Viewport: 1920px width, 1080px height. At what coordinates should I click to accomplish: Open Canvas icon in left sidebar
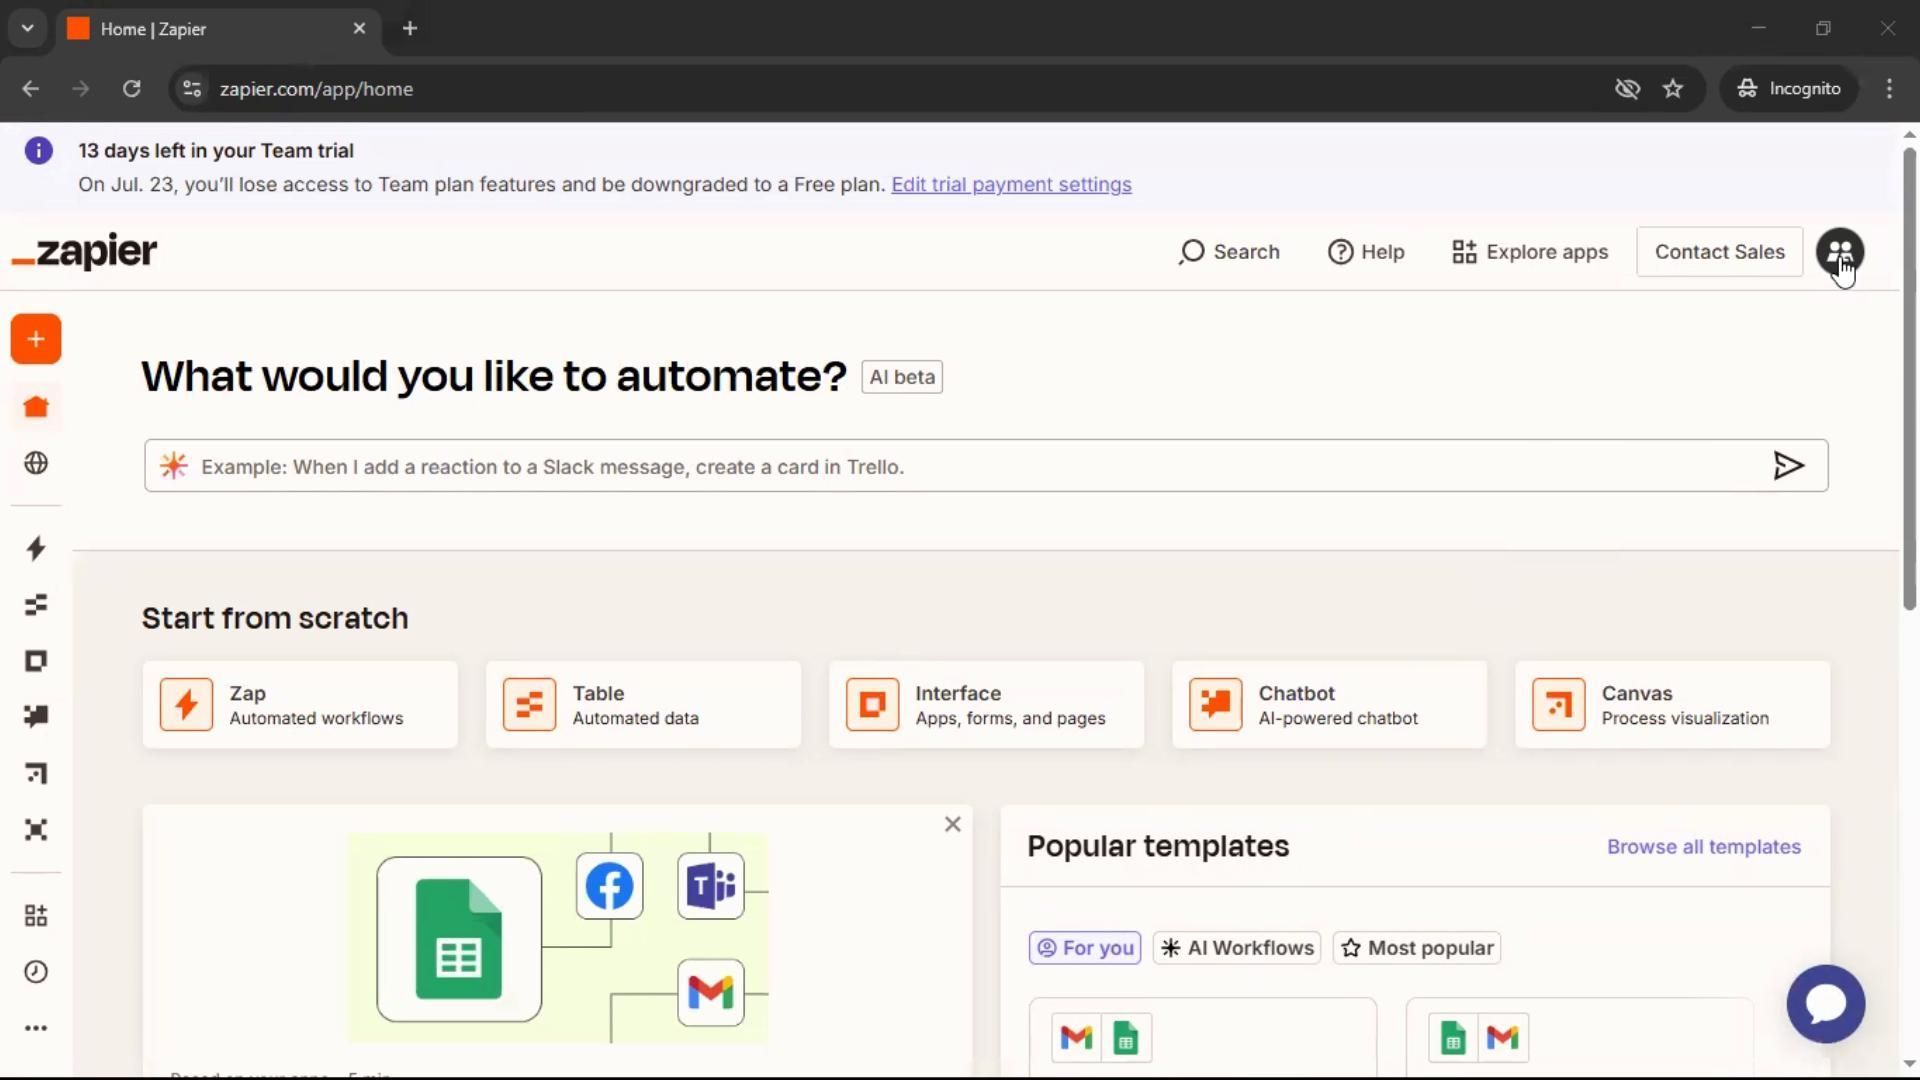(x=36, y=773)
